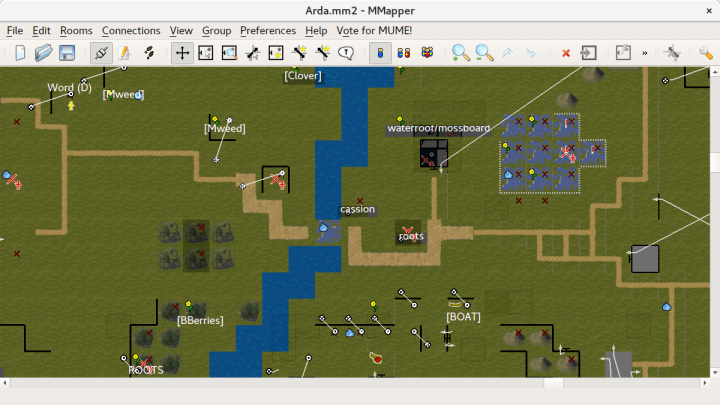Select the move map crosshair tool
720x405 pixels.
click(x=182, y=53)
